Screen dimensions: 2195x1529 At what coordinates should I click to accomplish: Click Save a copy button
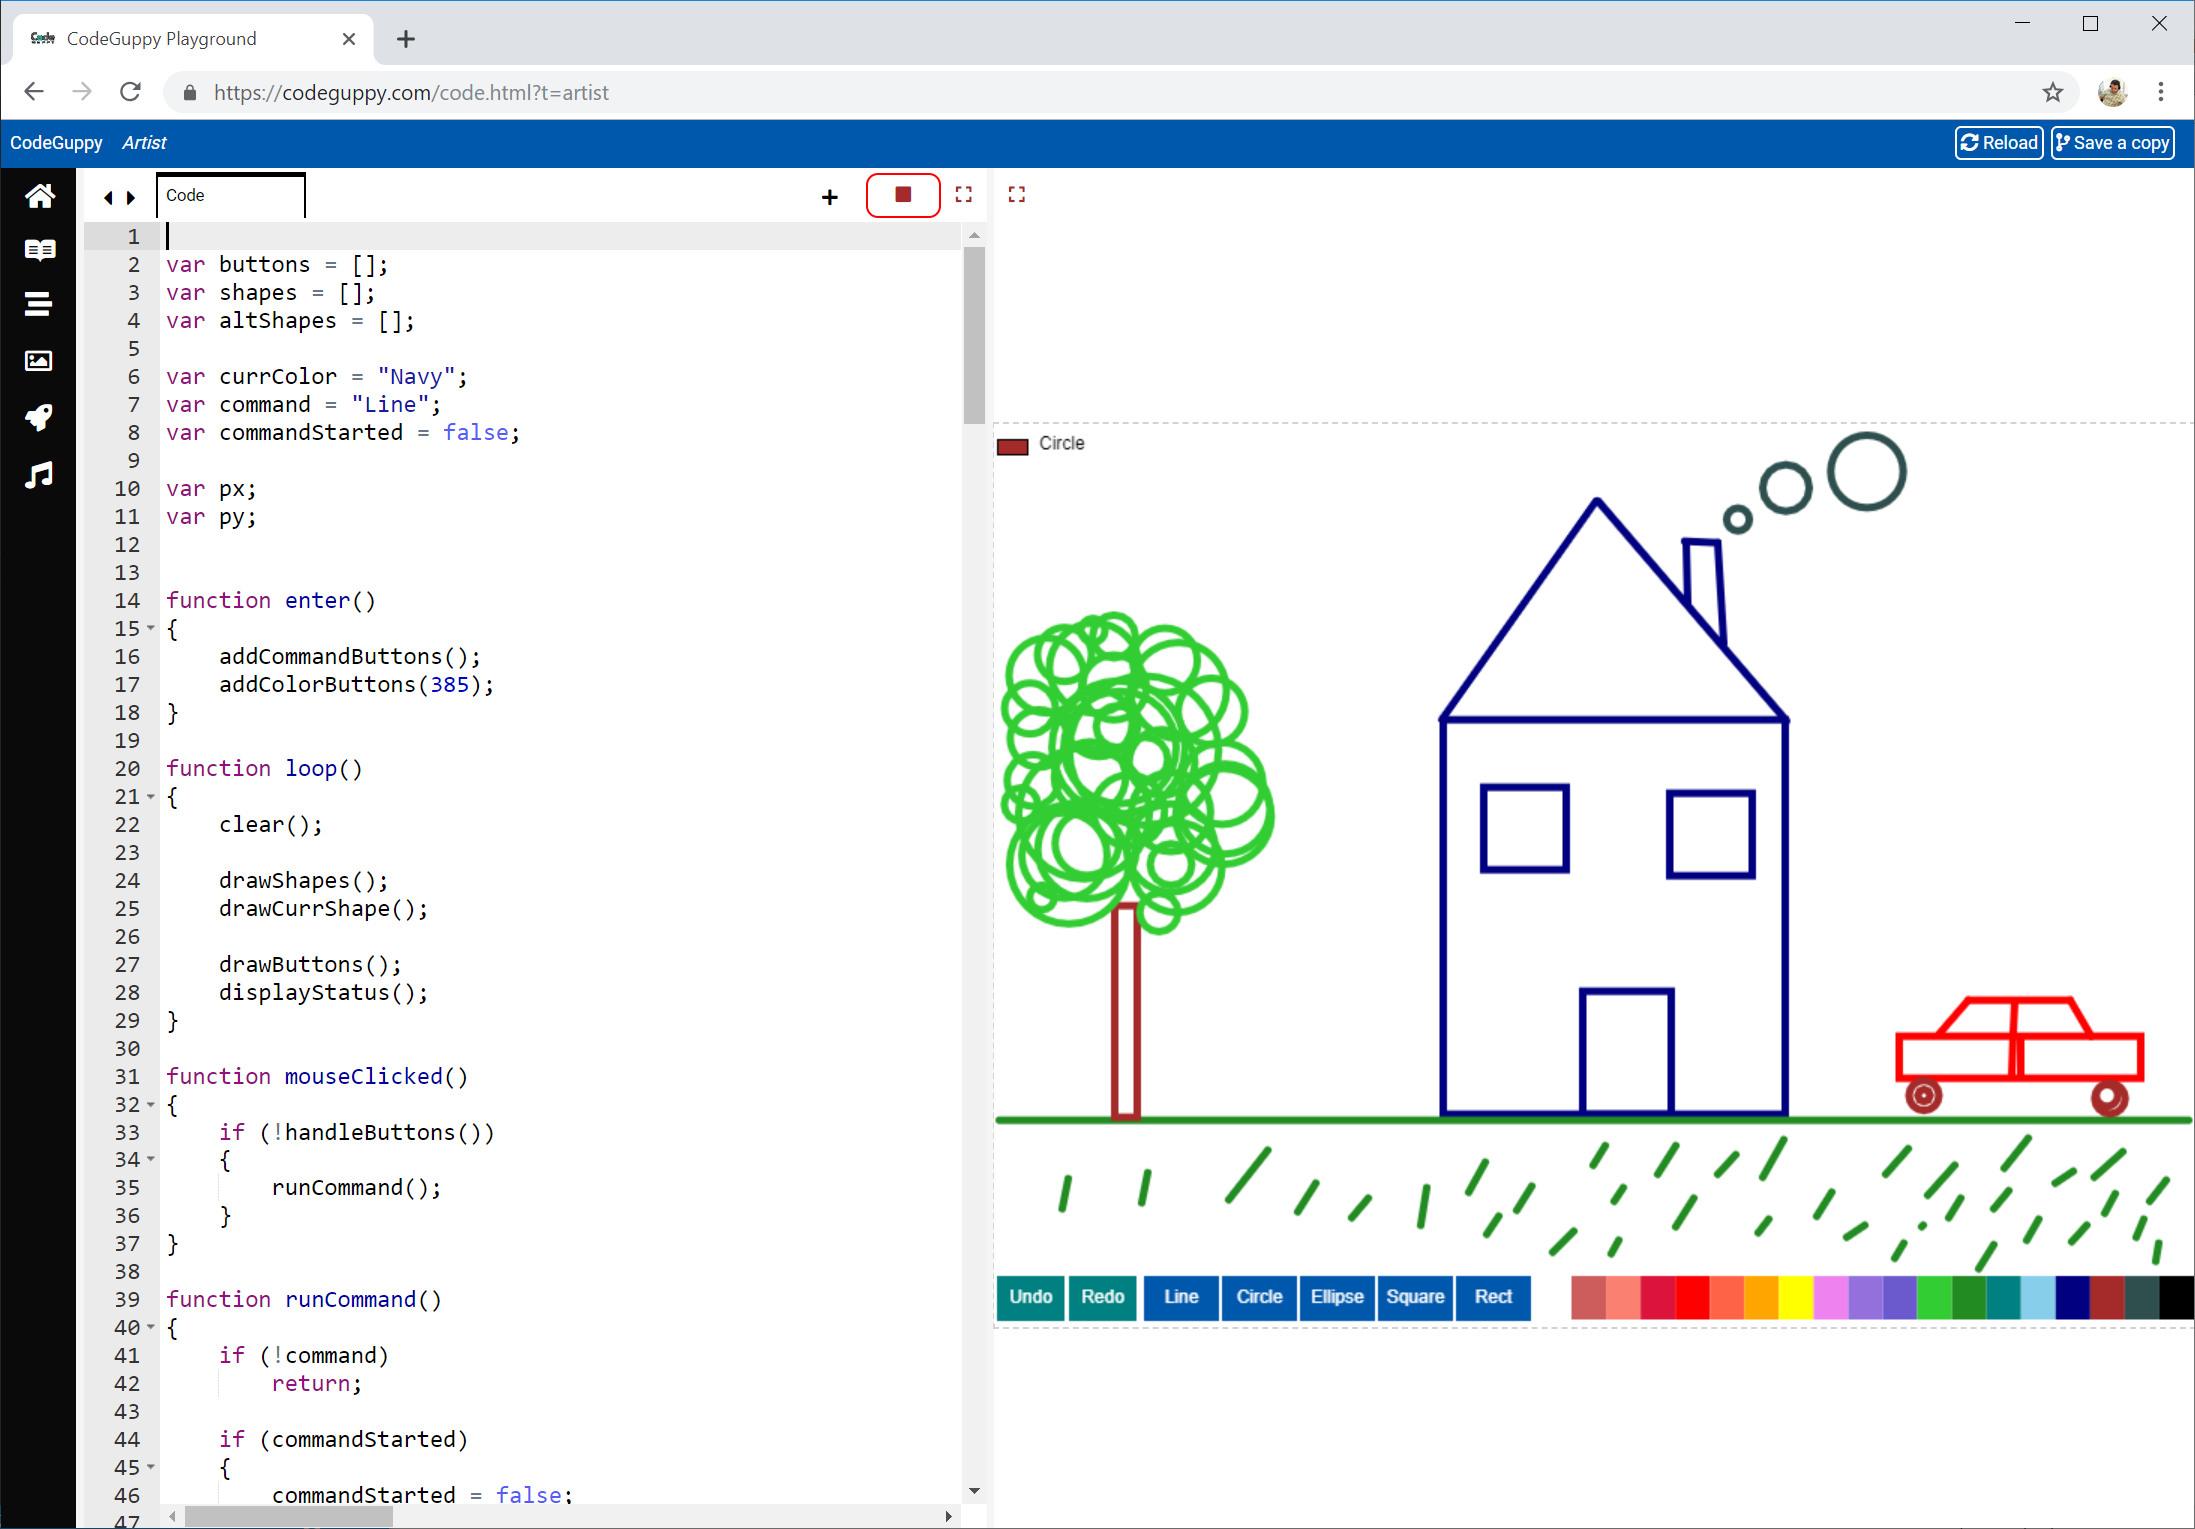[2112, 143]
